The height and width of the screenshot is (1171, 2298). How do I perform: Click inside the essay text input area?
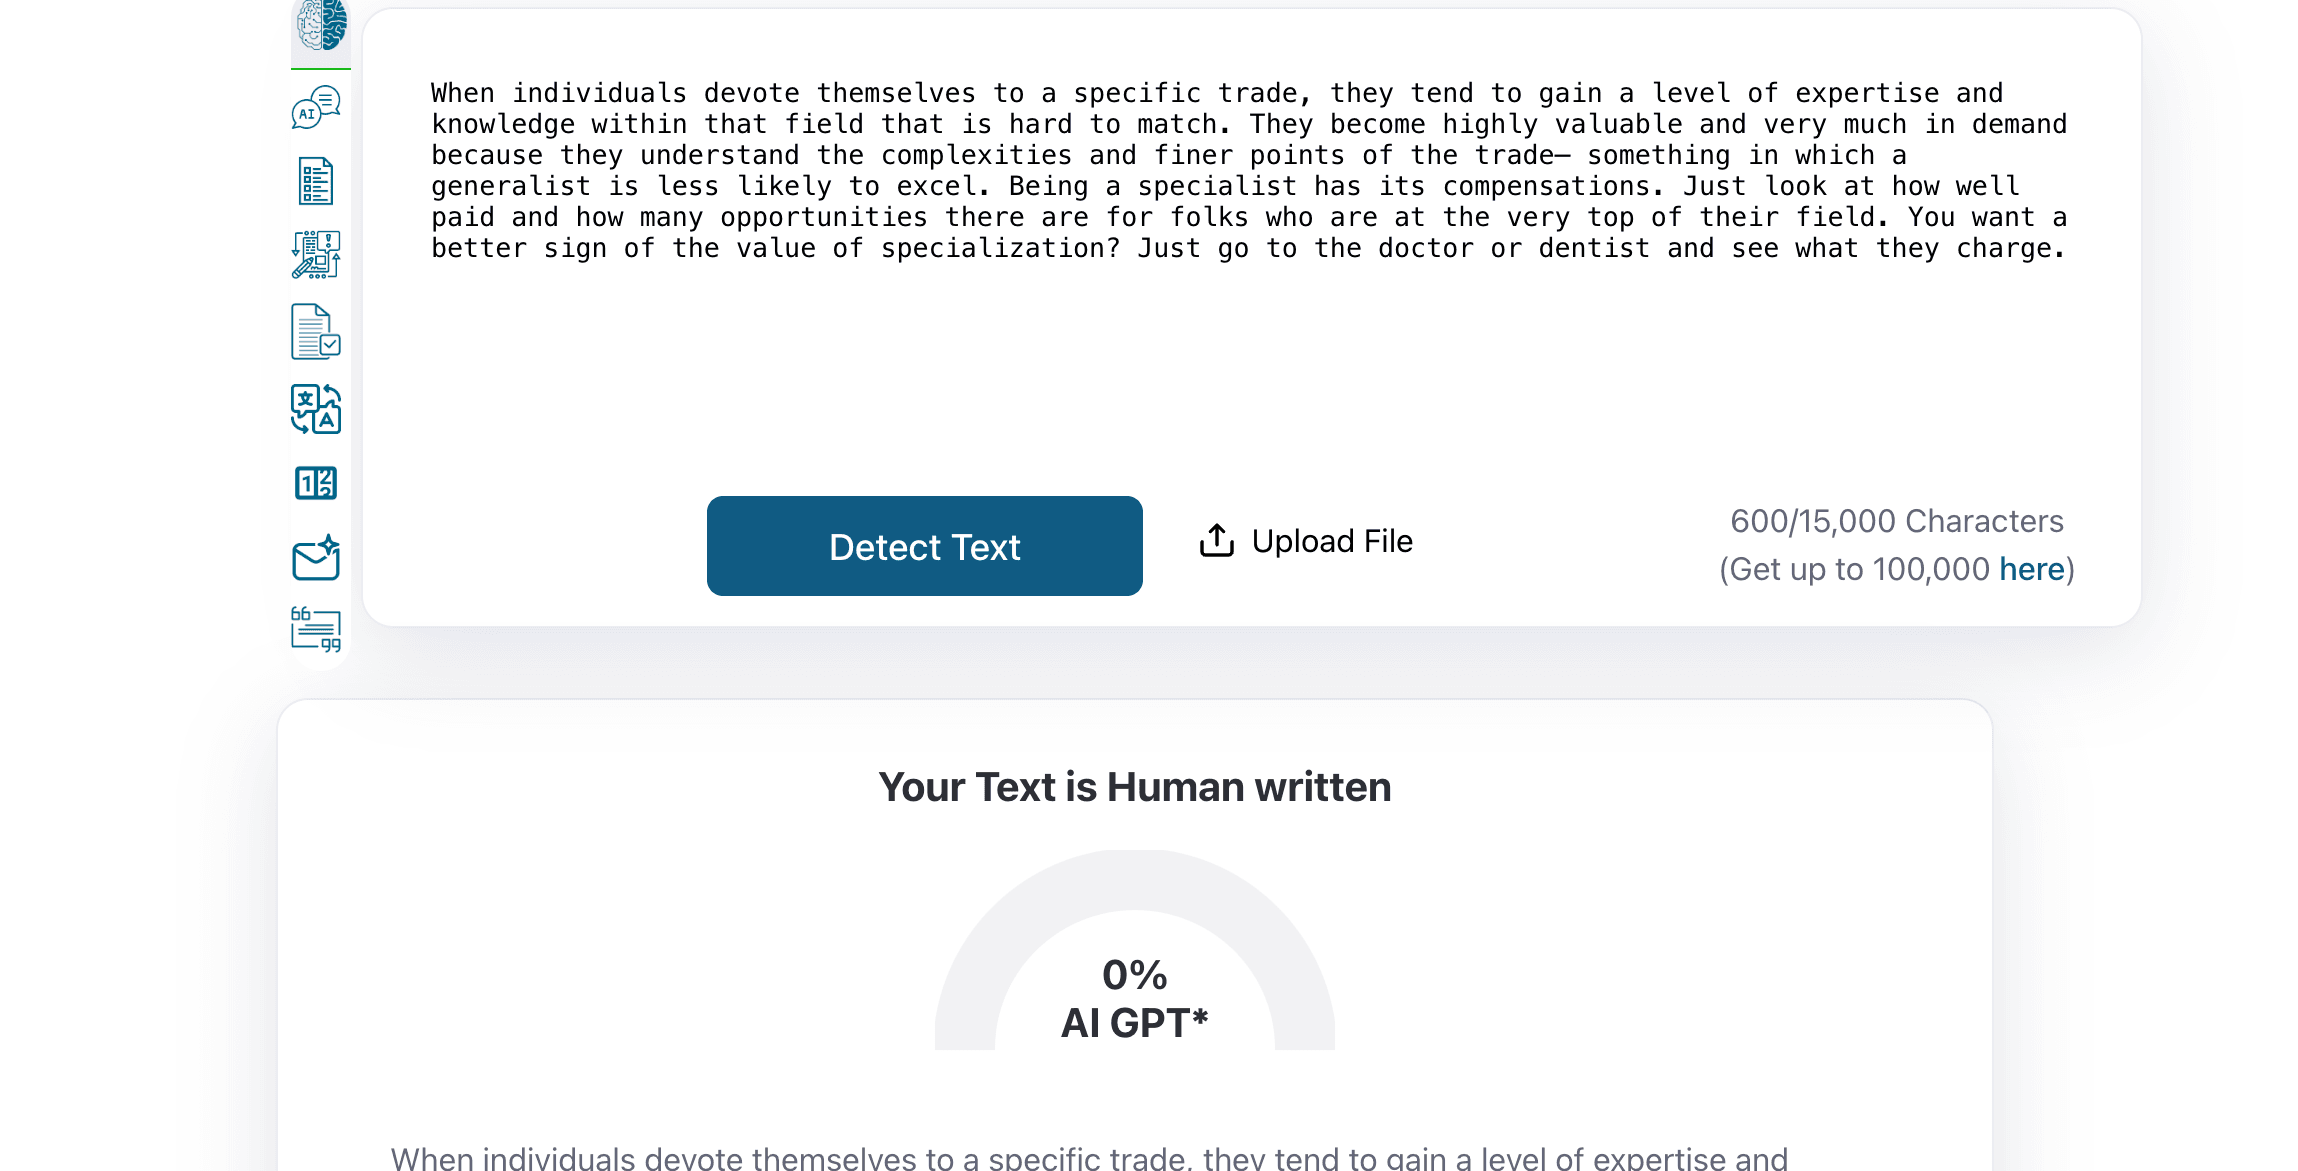1250,350
